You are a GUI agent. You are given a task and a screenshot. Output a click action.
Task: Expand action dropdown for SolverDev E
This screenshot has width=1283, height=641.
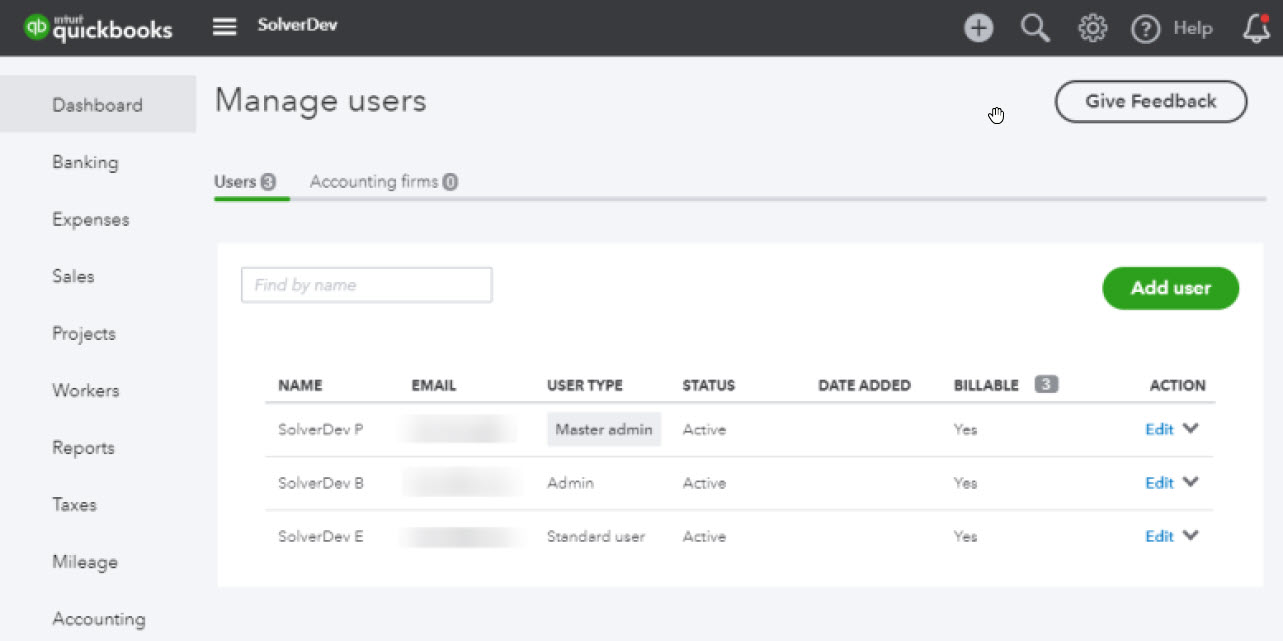(1190, 535)
